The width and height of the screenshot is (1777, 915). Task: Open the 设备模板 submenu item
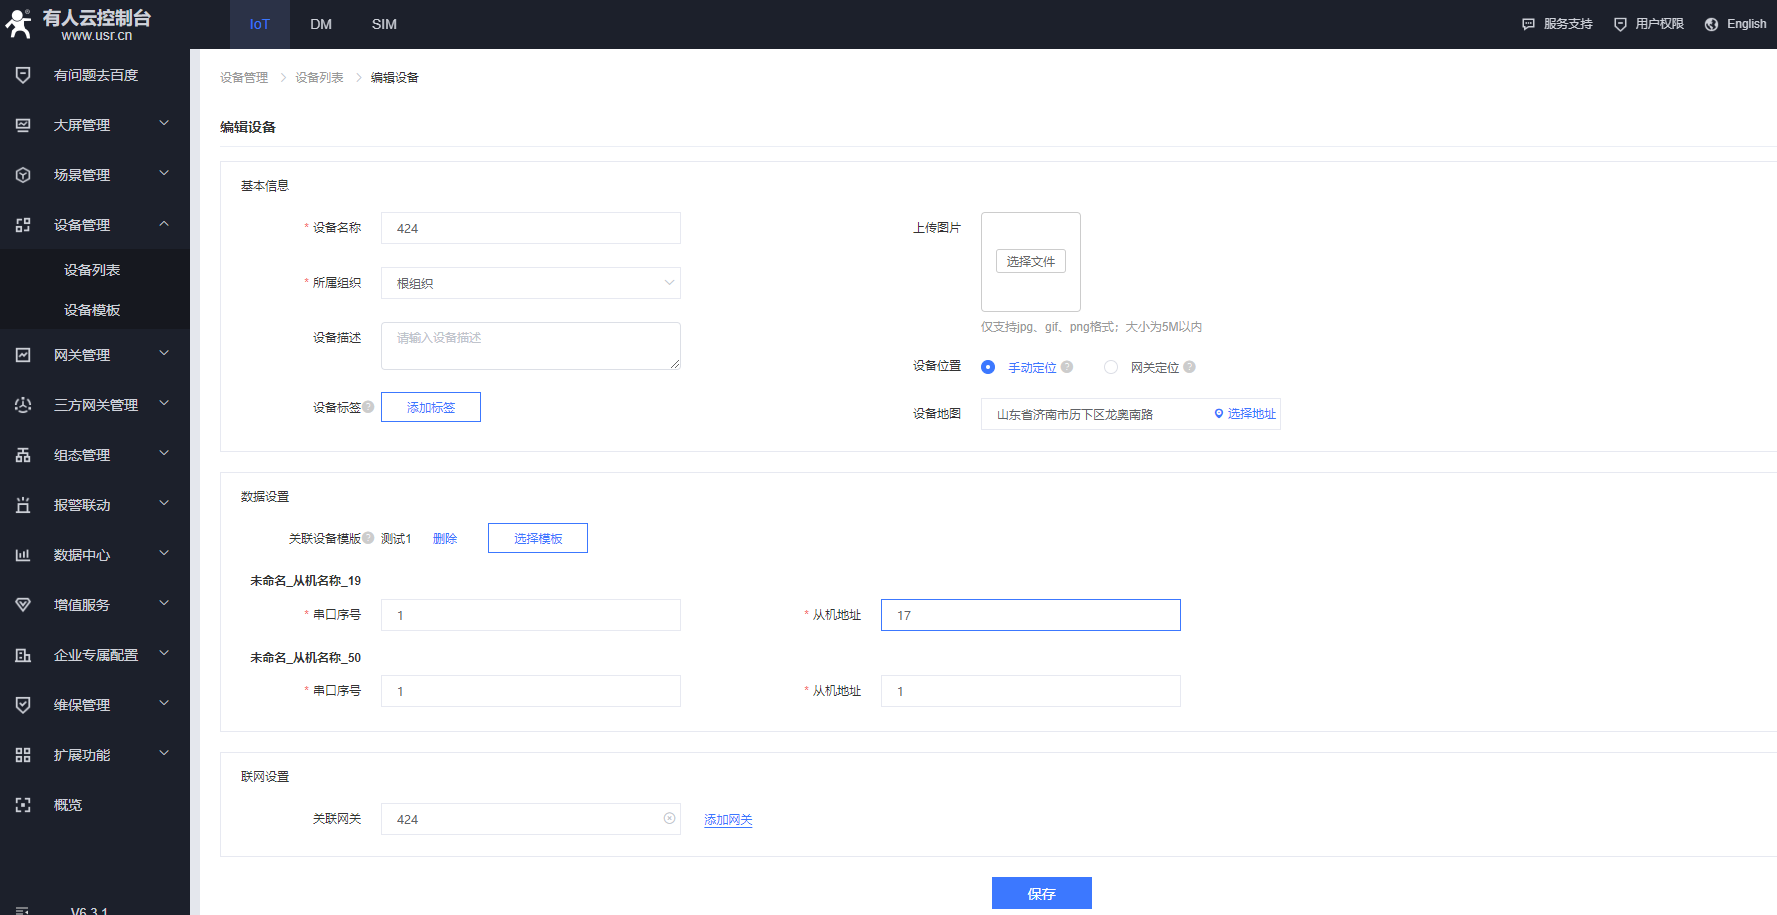pos(92,310)
